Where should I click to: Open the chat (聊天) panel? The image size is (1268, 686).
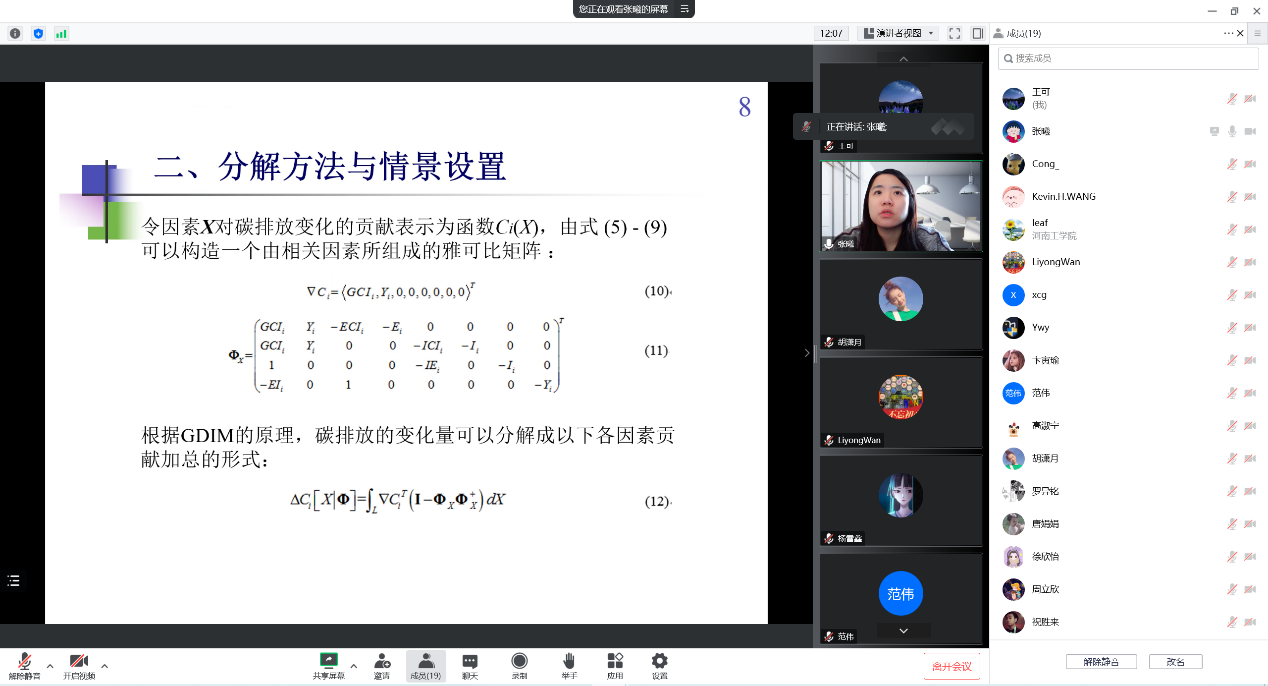point(470,665)
